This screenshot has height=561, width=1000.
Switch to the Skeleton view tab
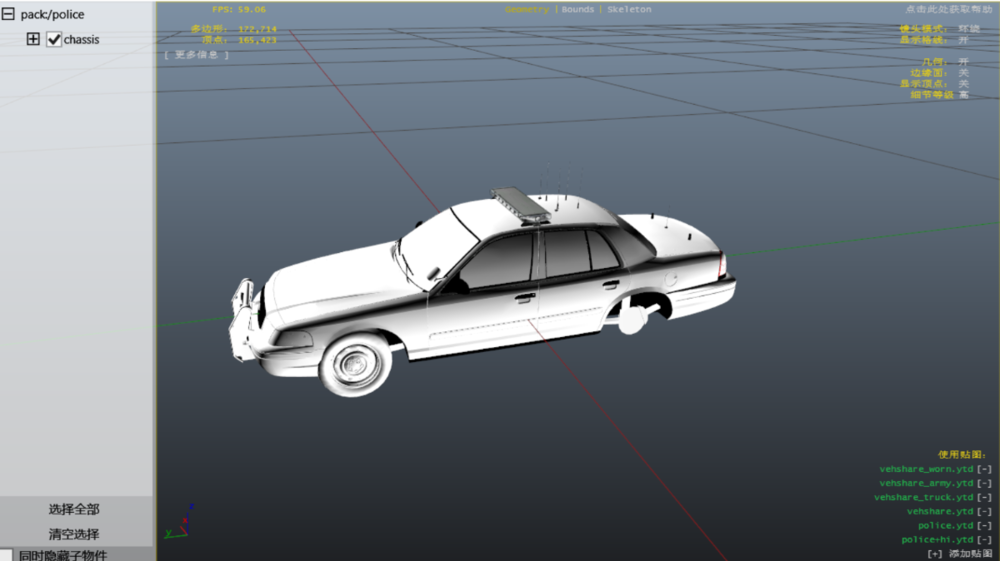629,10
